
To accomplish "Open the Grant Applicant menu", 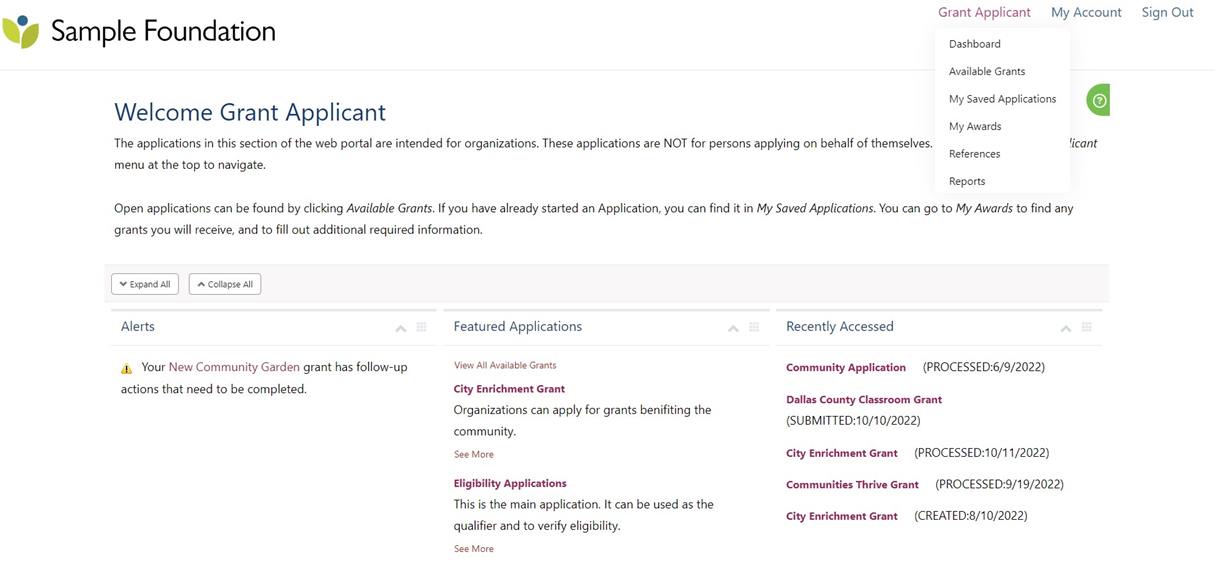I will click(984, 12).
